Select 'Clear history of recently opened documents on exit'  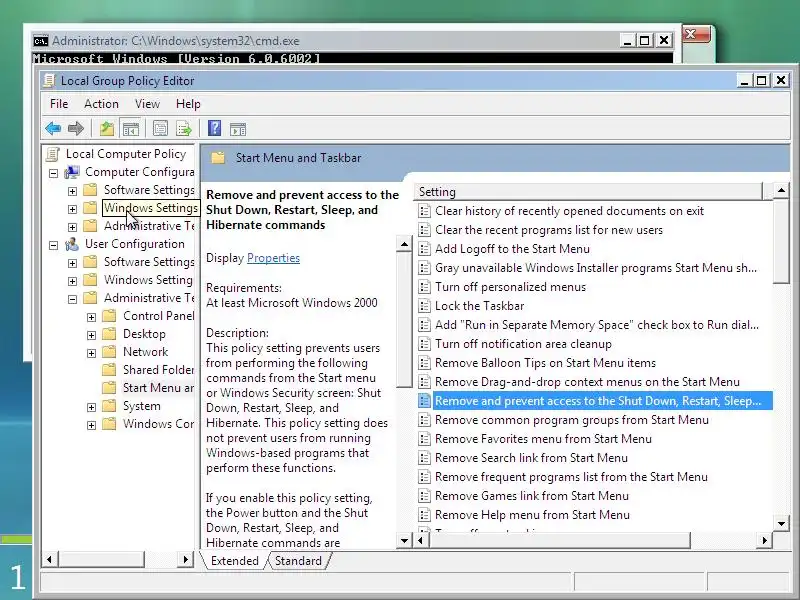point(569,211)
